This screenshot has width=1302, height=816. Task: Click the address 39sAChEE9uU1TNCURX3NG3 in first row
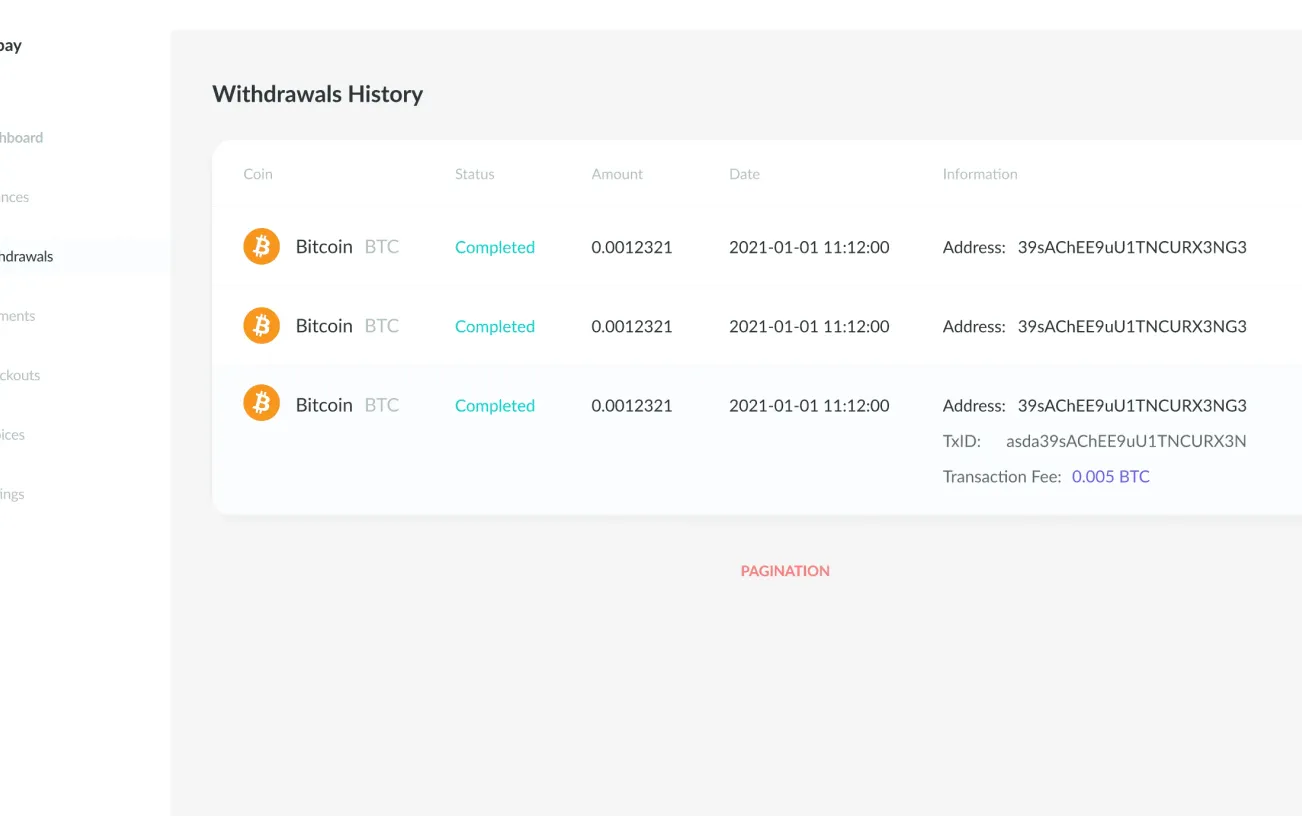[1132, 247]
